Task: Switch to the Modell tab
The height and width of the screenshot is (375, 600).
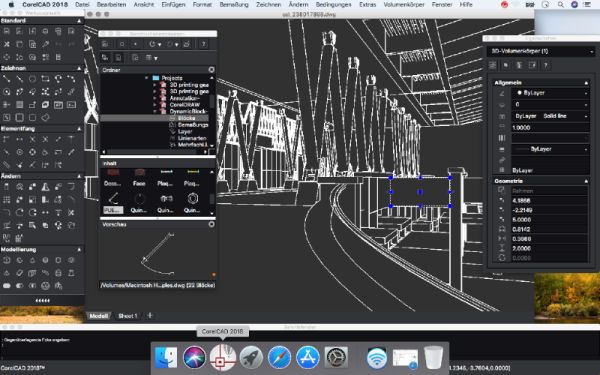Action: click(99, 316)
